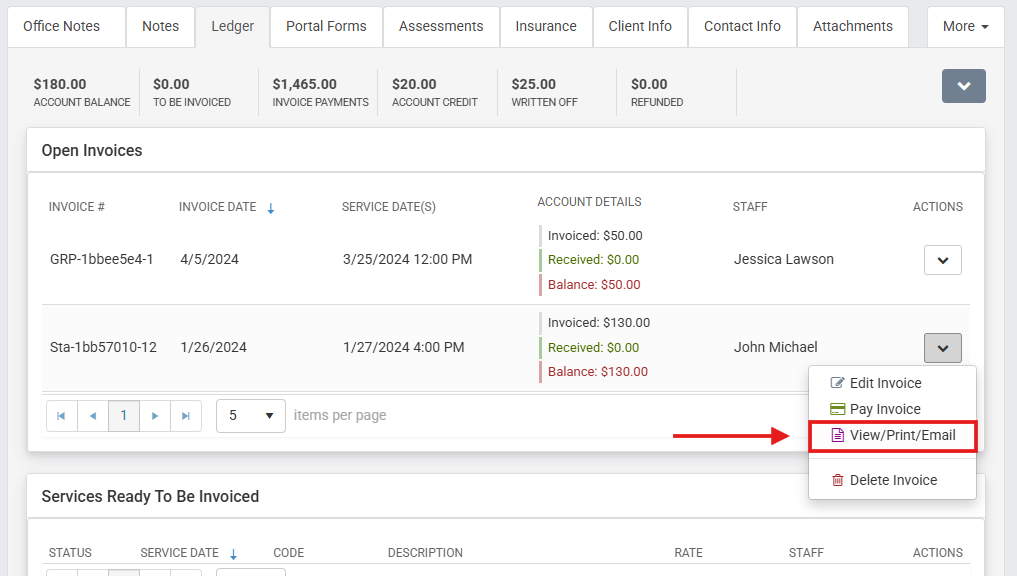Click the Edit Invoice pencil icon

837,383
